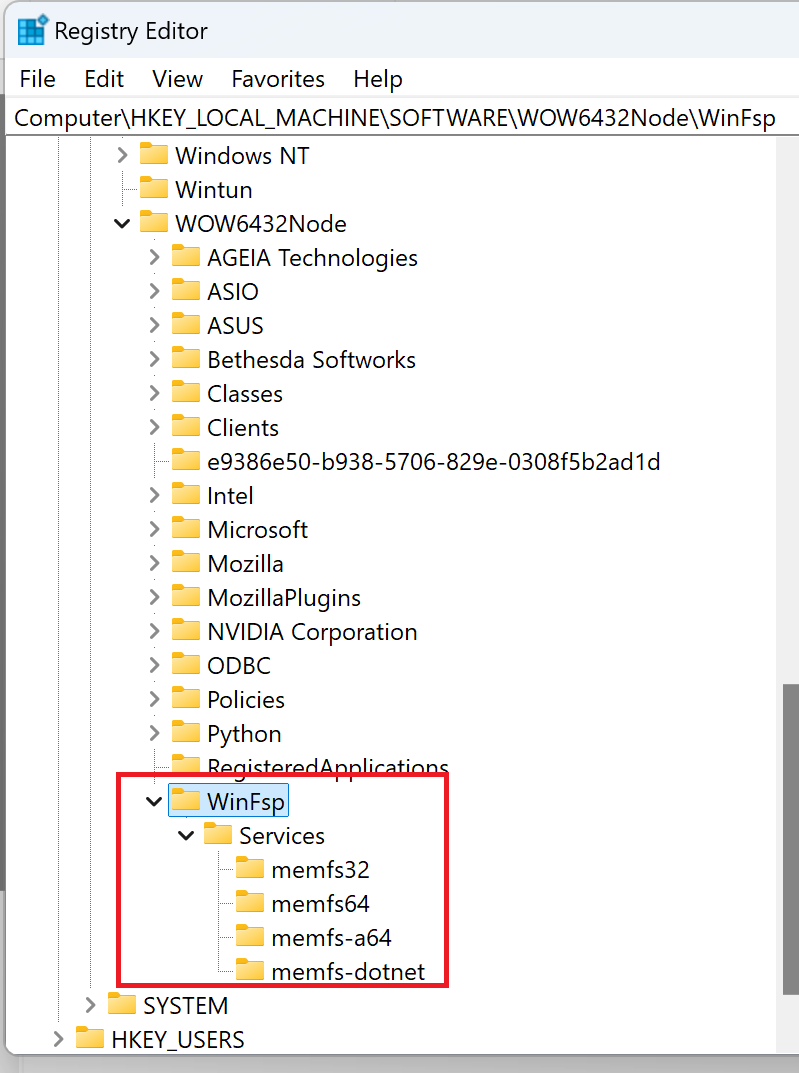Viewport: 799px width, 1073px height.
Task: Expand the ASUS key
Action: [155, 325]
